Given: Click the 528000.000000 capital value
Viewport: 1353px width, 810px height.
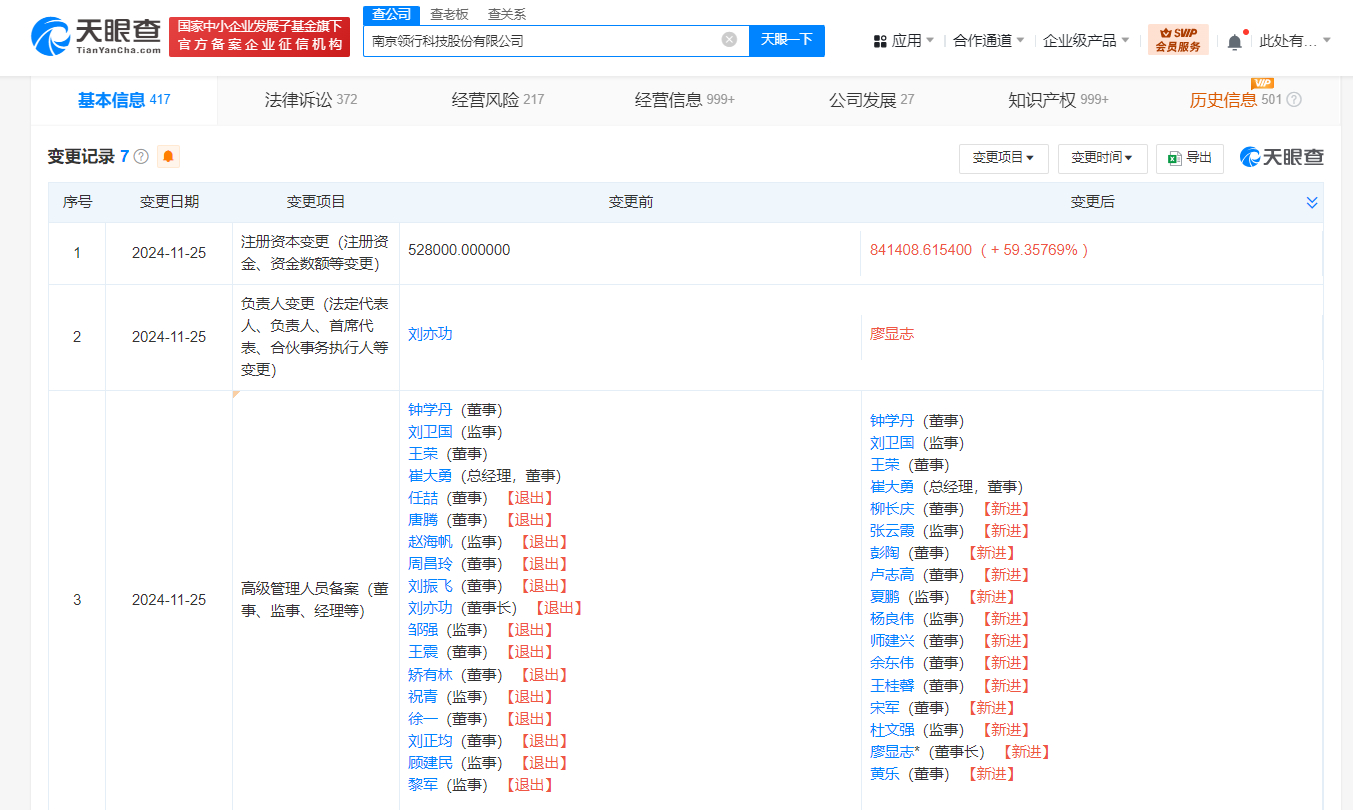Looking at the screenshot, I should coord(459,250).
